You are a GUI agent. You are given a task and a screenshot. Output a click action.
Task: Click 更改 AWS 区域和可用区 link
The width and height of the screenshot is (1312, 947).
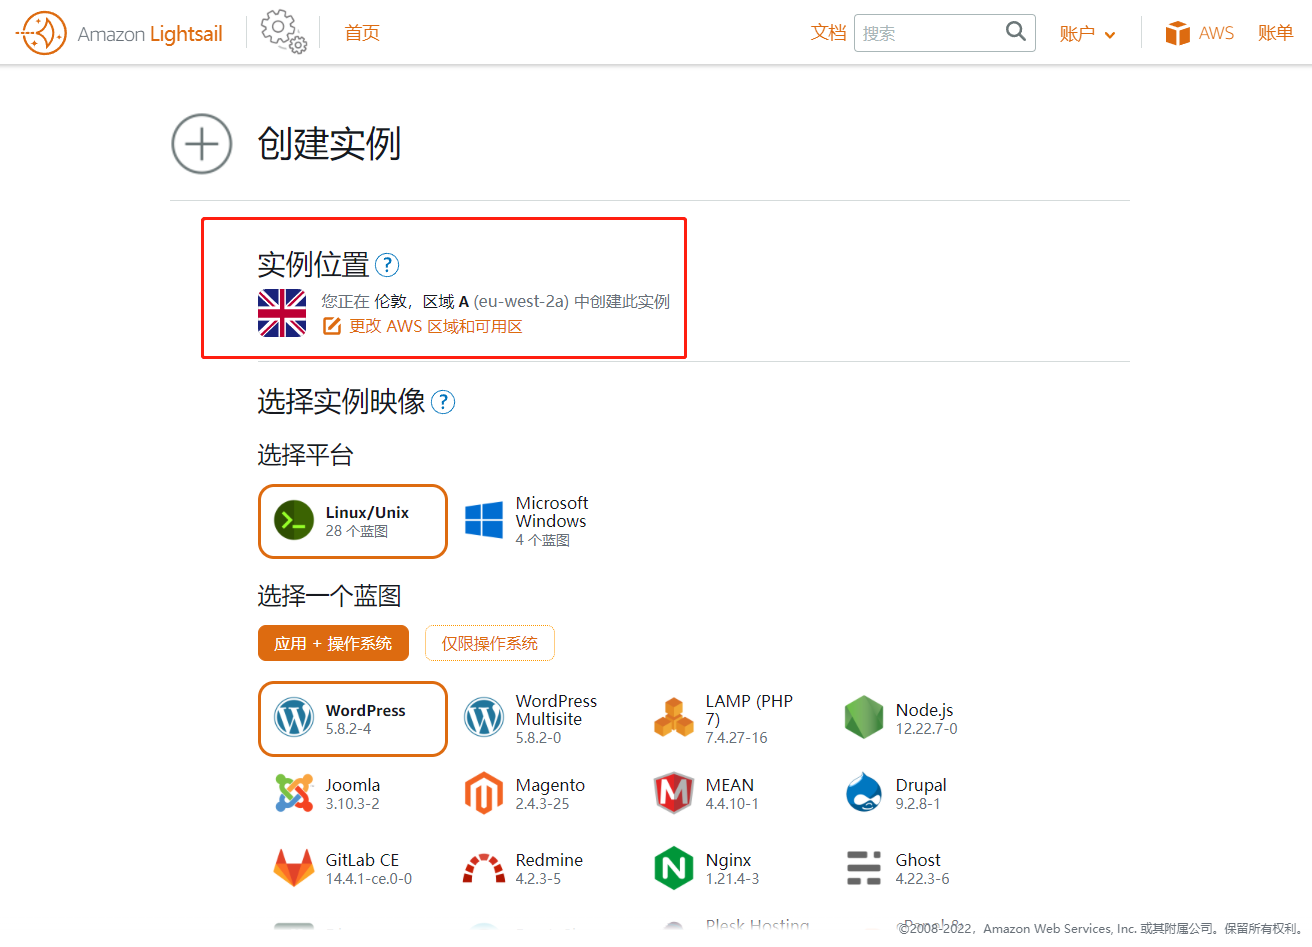tap(436, 326)
